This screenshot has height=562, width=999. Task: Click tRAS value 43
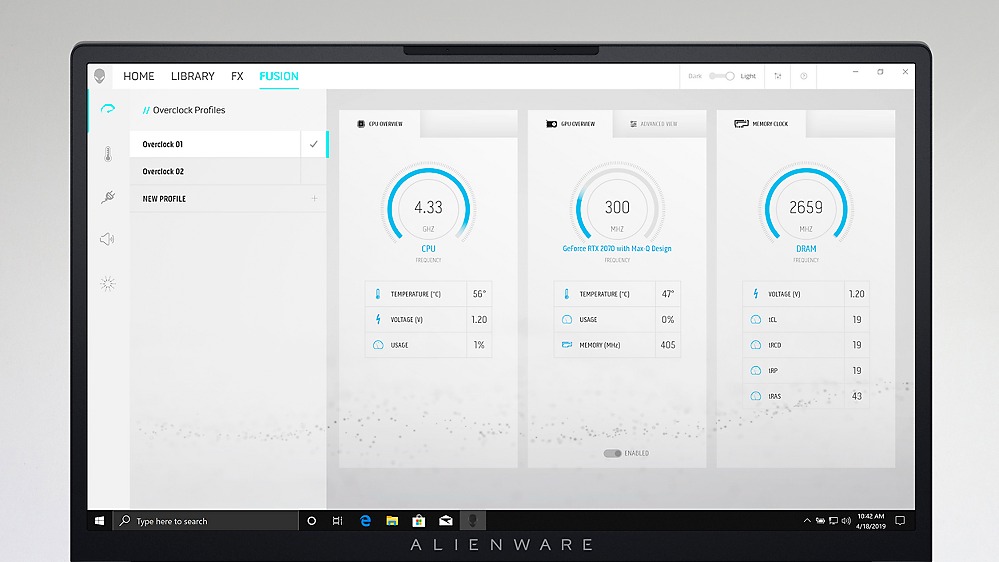[x=857, y=396]
